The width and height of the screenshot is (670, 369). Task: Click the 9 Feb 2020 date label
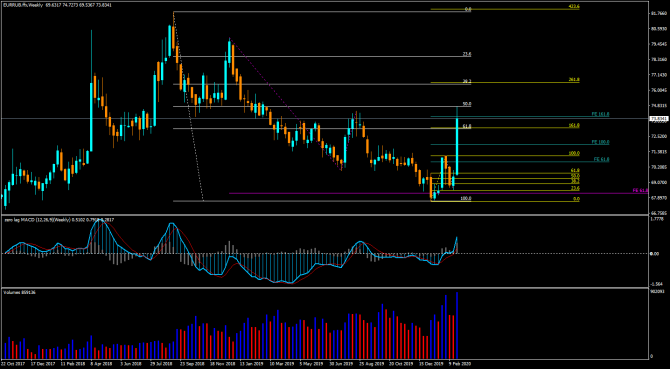(x=460, y=363)
